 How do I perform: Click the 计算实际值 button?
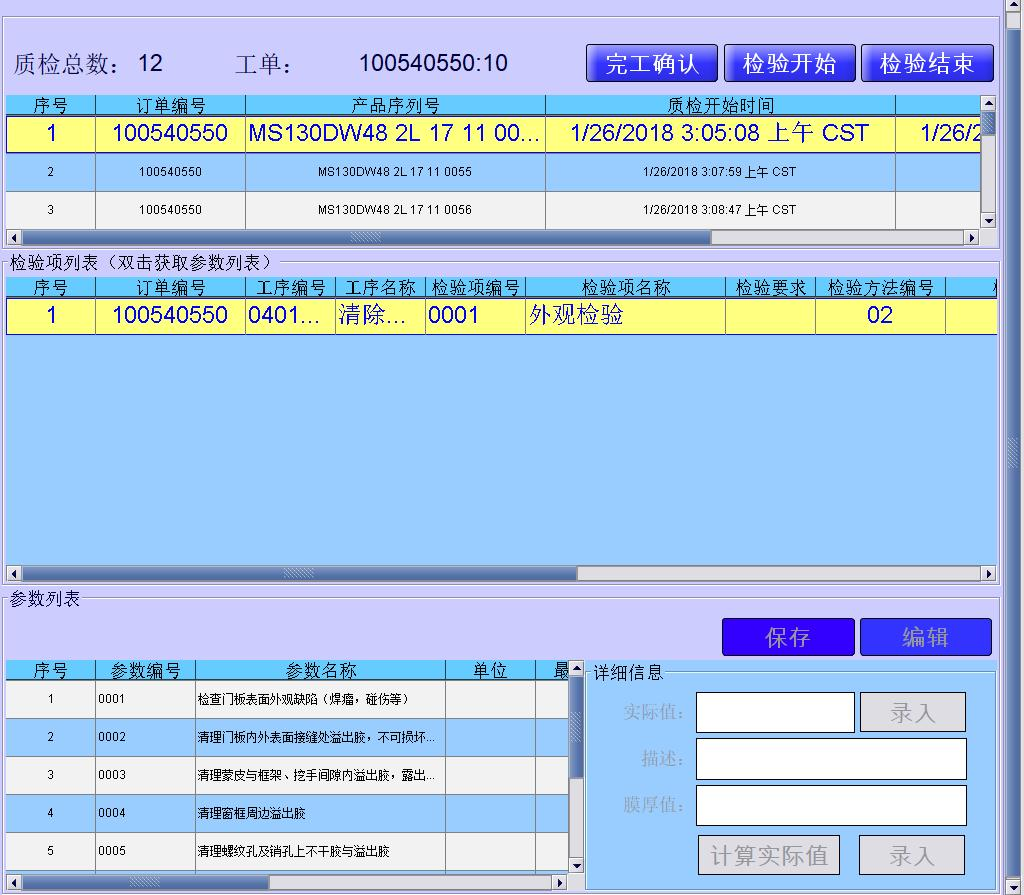768,856
